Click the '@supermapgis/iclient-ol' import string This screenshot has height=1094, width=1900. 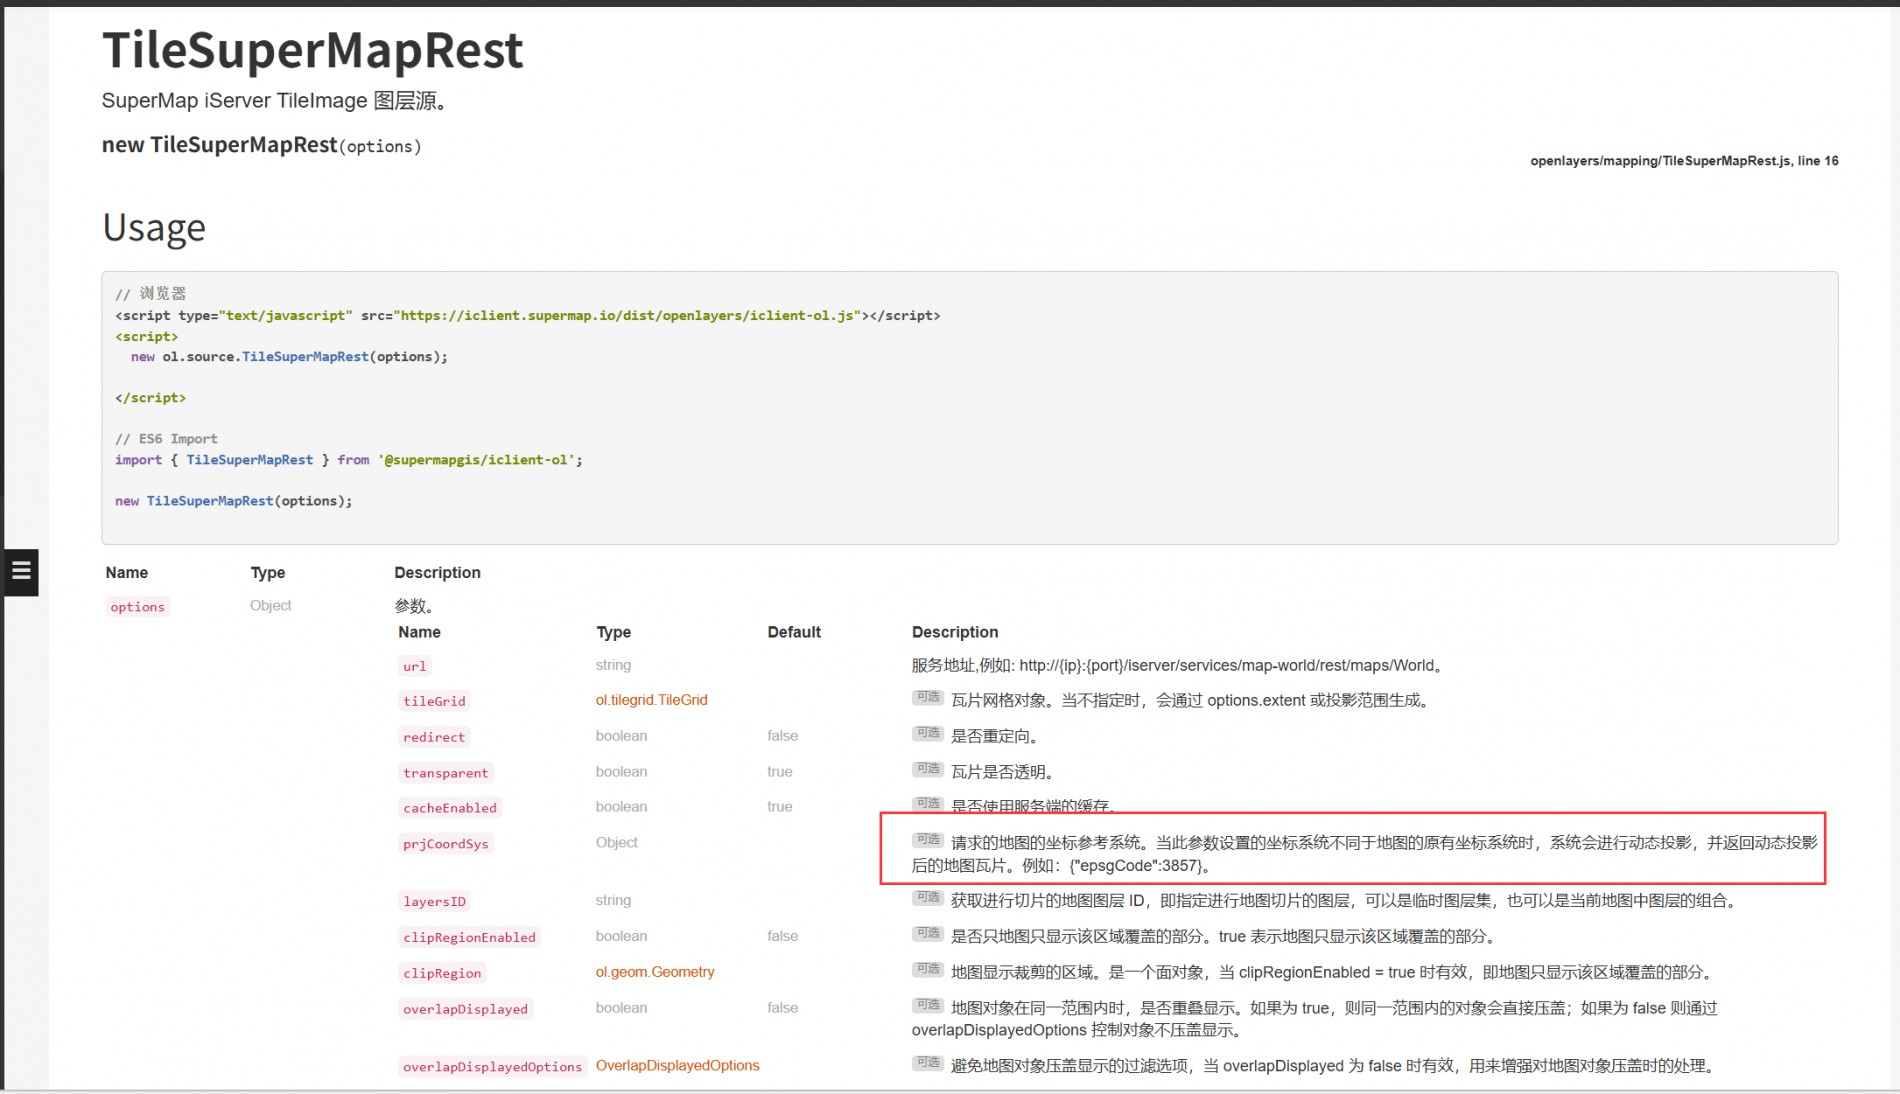[476, 460]
